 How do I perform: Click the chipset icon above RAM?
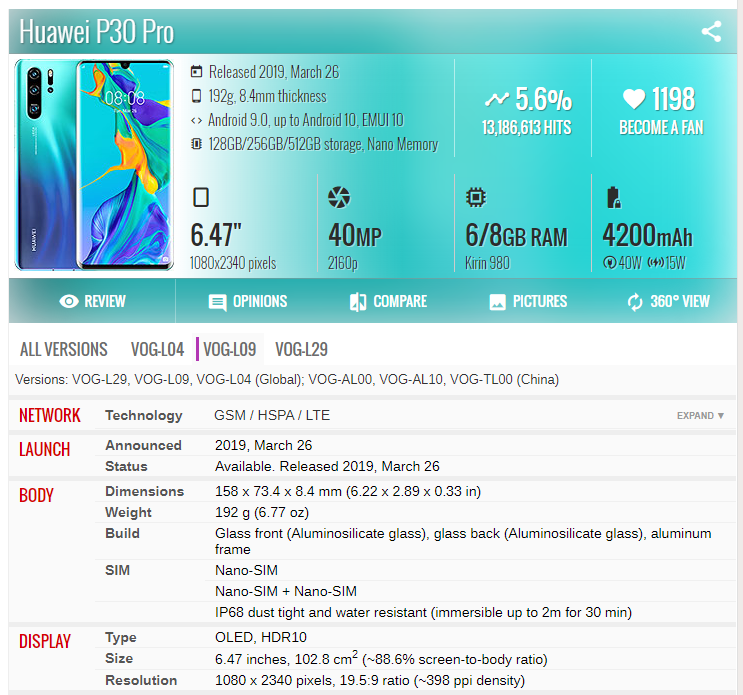[x=477, y=197]
